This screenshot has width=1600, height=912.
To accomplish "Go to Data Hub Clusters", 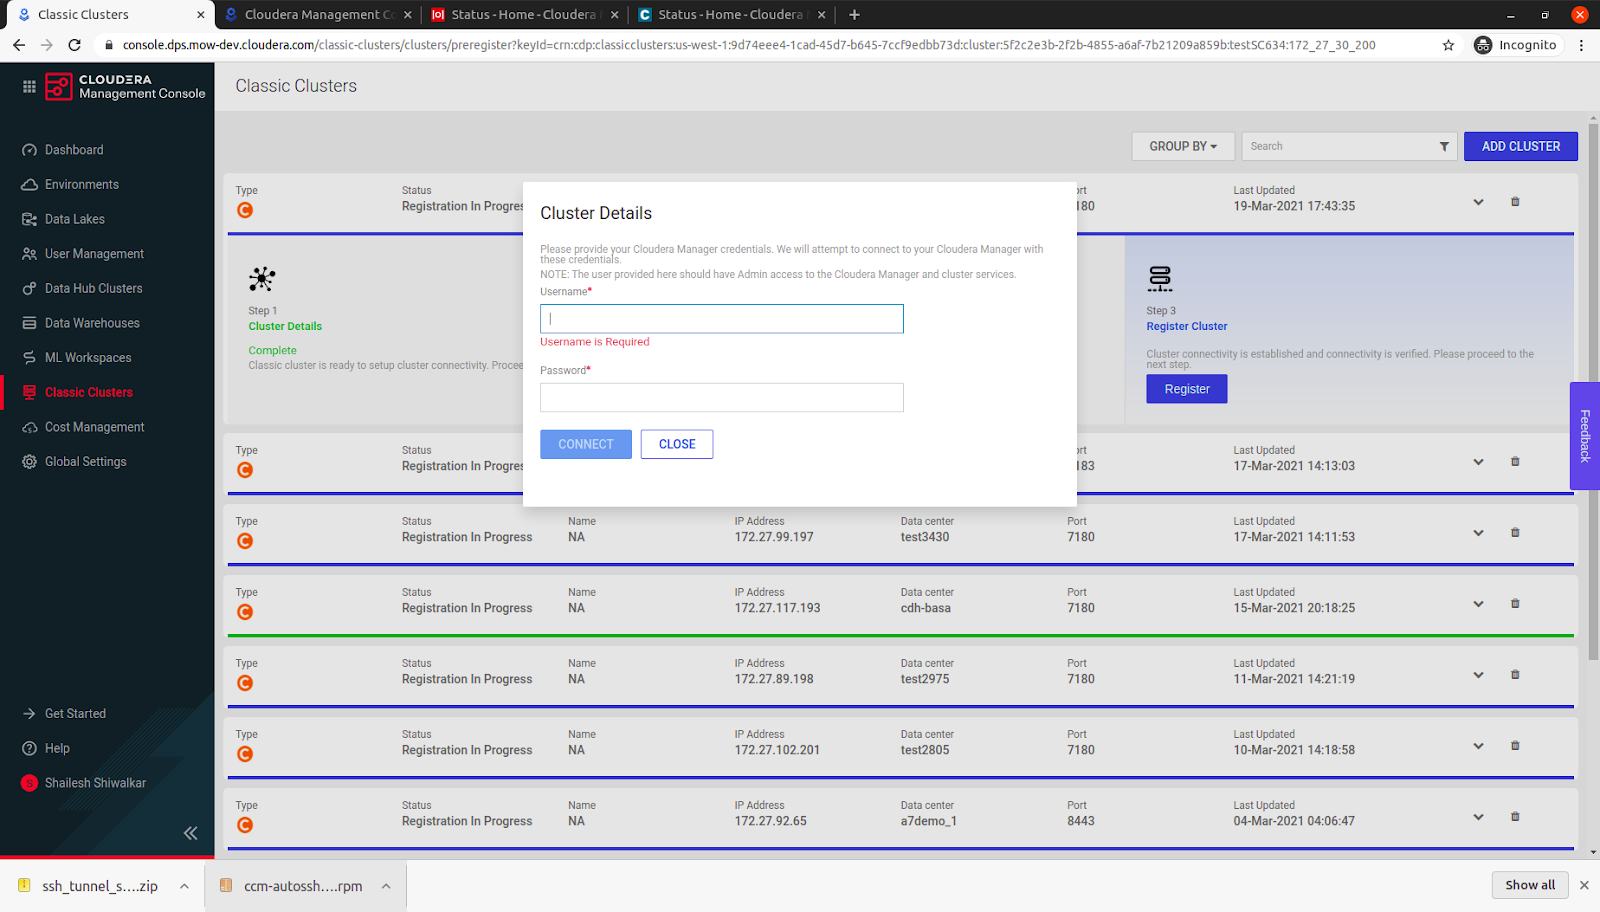I will click(x=91, y=287).
